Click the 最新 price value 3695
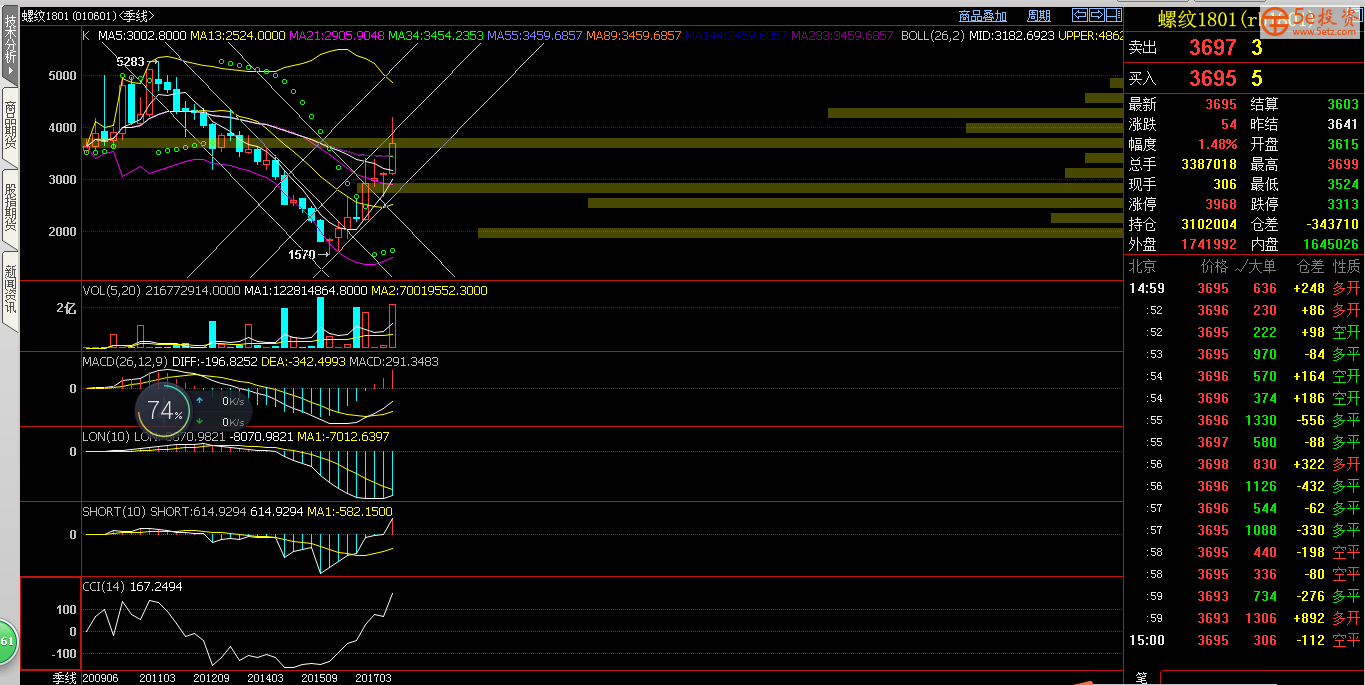The image size is (1365, 685). (x=1221, y=105)
